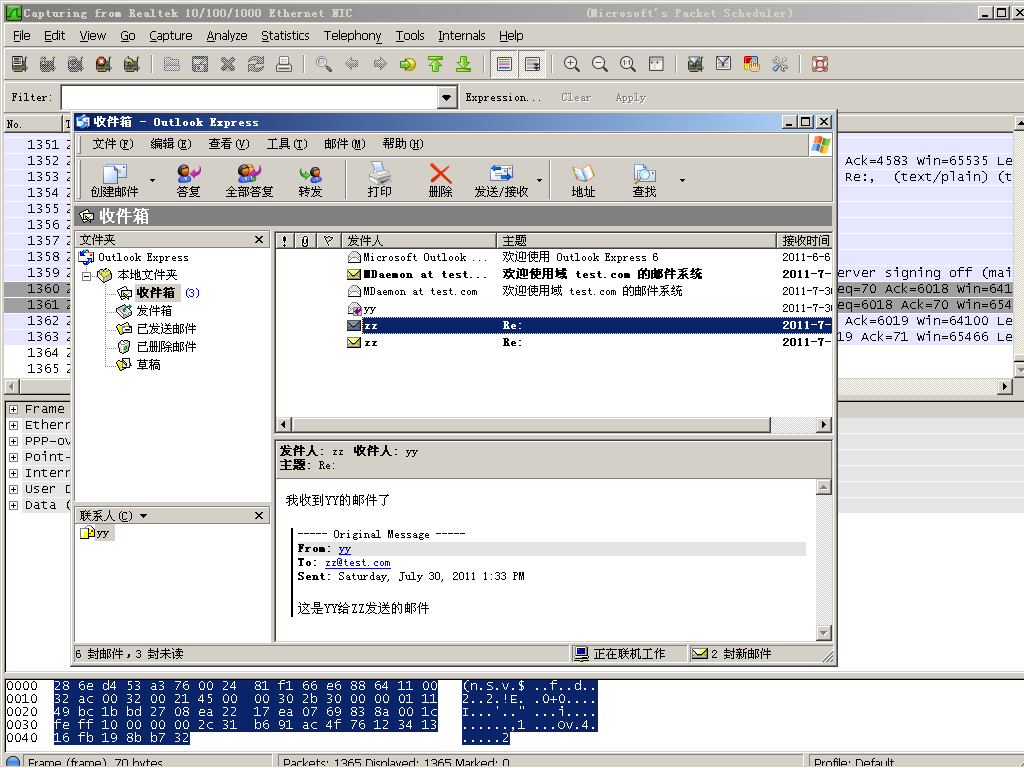
Task: Select Microsoft Outlook welcome message row
Action: point(554,257)
